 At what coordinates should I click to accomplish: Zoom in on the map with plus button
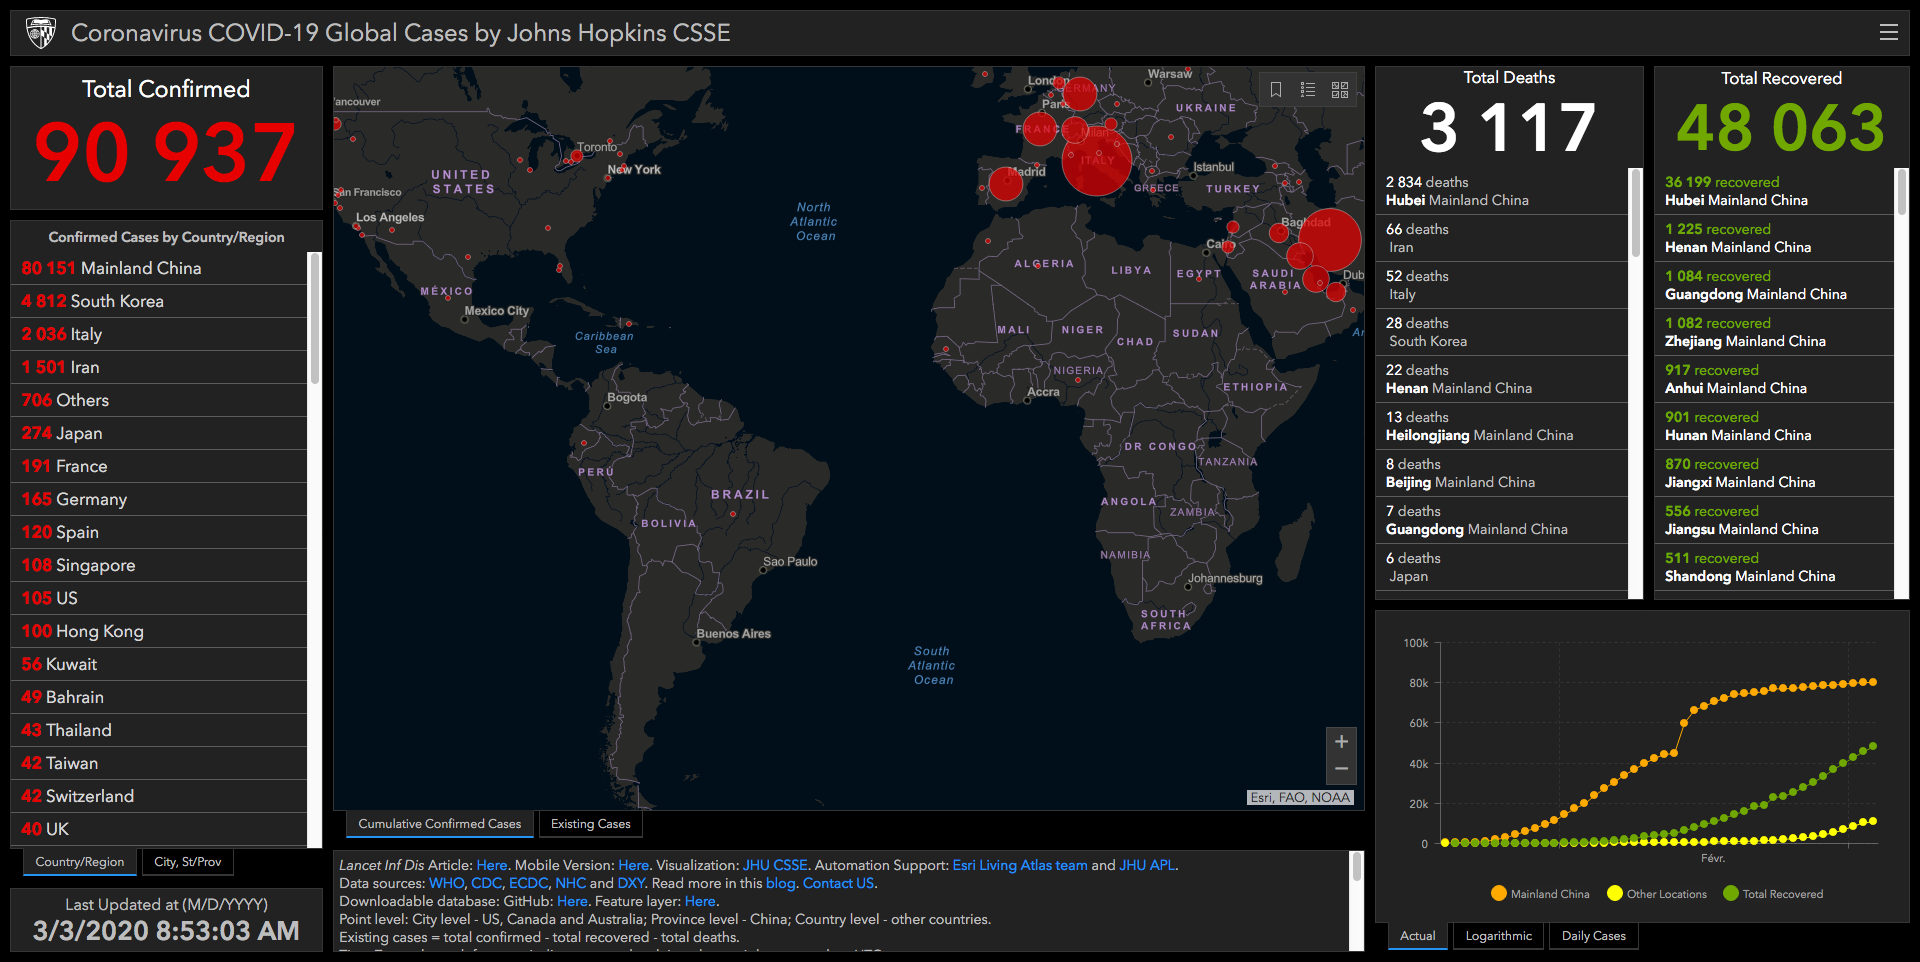pos(1341,741)
